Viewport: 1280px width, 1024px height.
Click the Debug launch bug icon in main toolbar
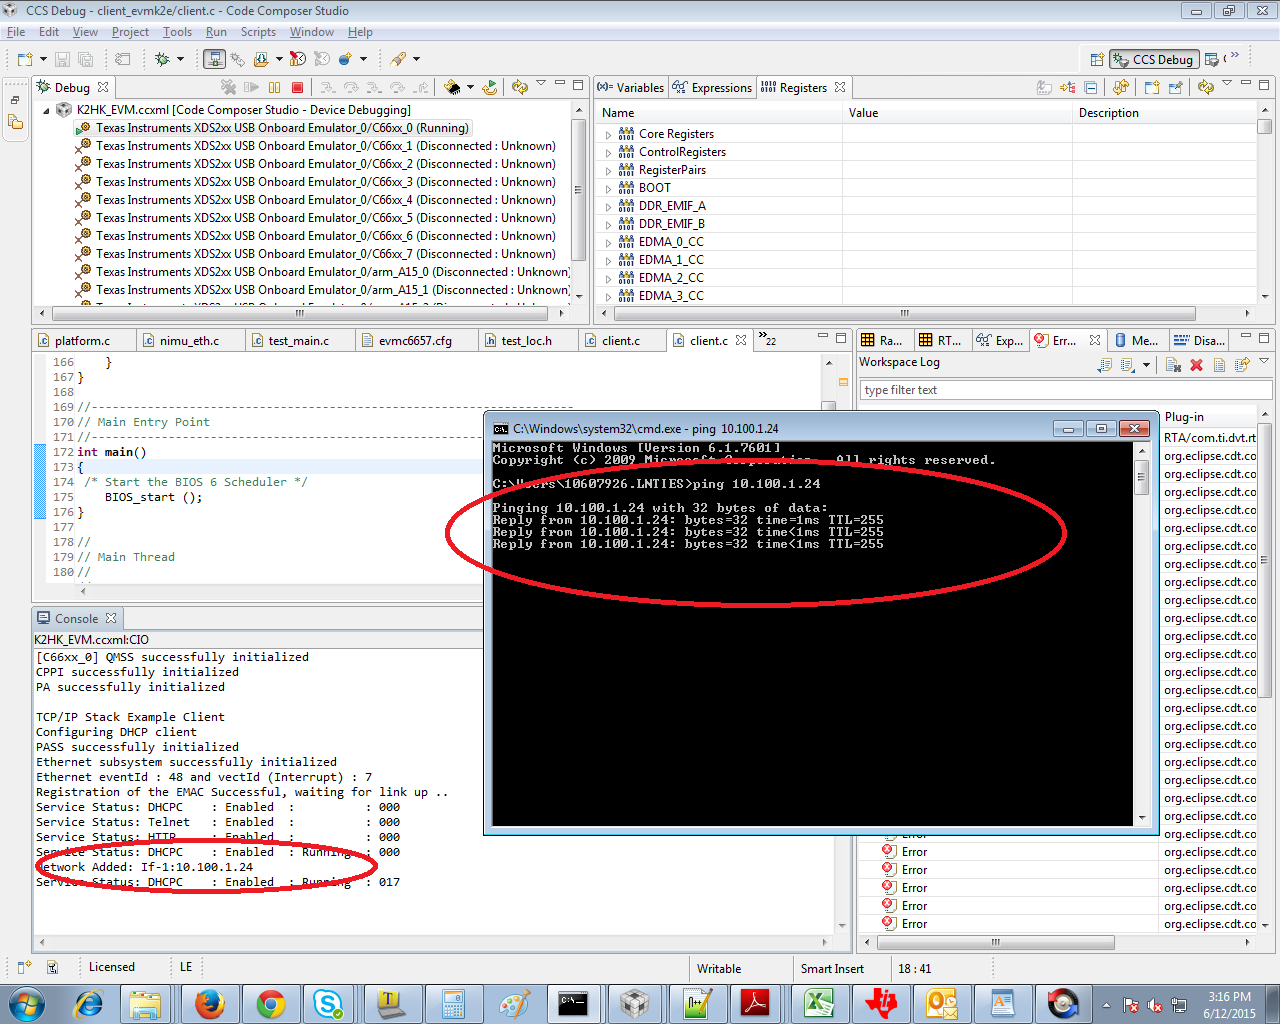[162, 59]
